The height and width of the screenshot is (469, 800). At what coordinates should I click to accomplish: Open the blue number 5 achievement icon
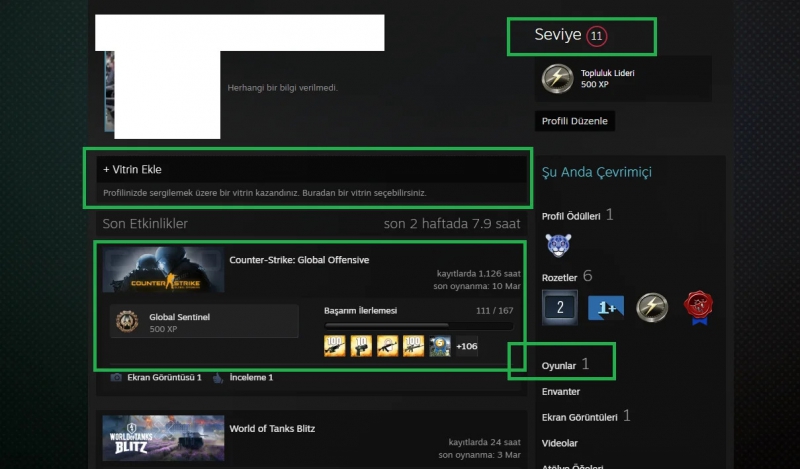[440, 345]
